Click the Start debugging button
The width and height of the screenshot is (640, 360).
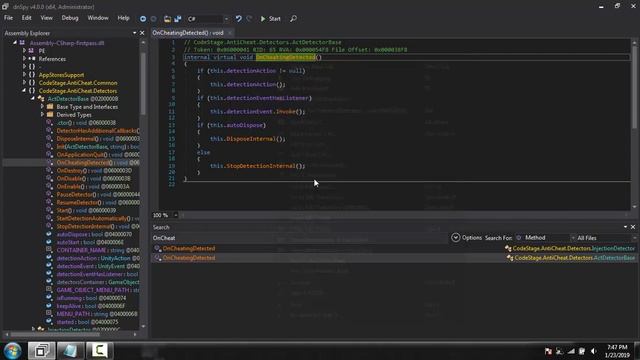click(x=271, y=19)
